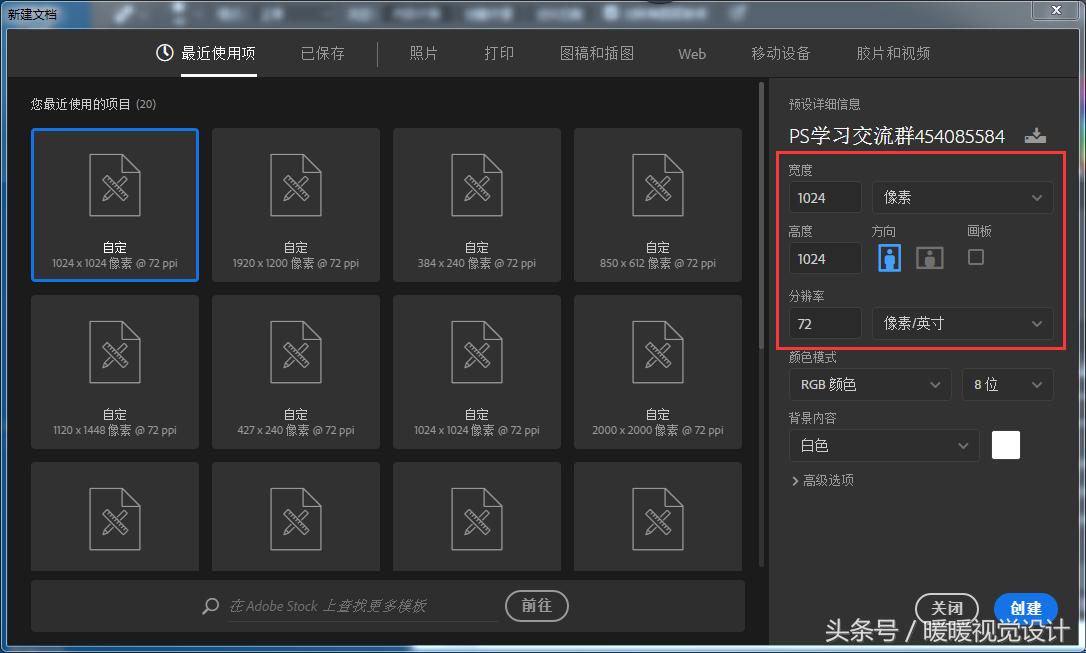
Task: Click the magnifier icon in the Adobe Stock search bar
Action: tap(210, 606)
